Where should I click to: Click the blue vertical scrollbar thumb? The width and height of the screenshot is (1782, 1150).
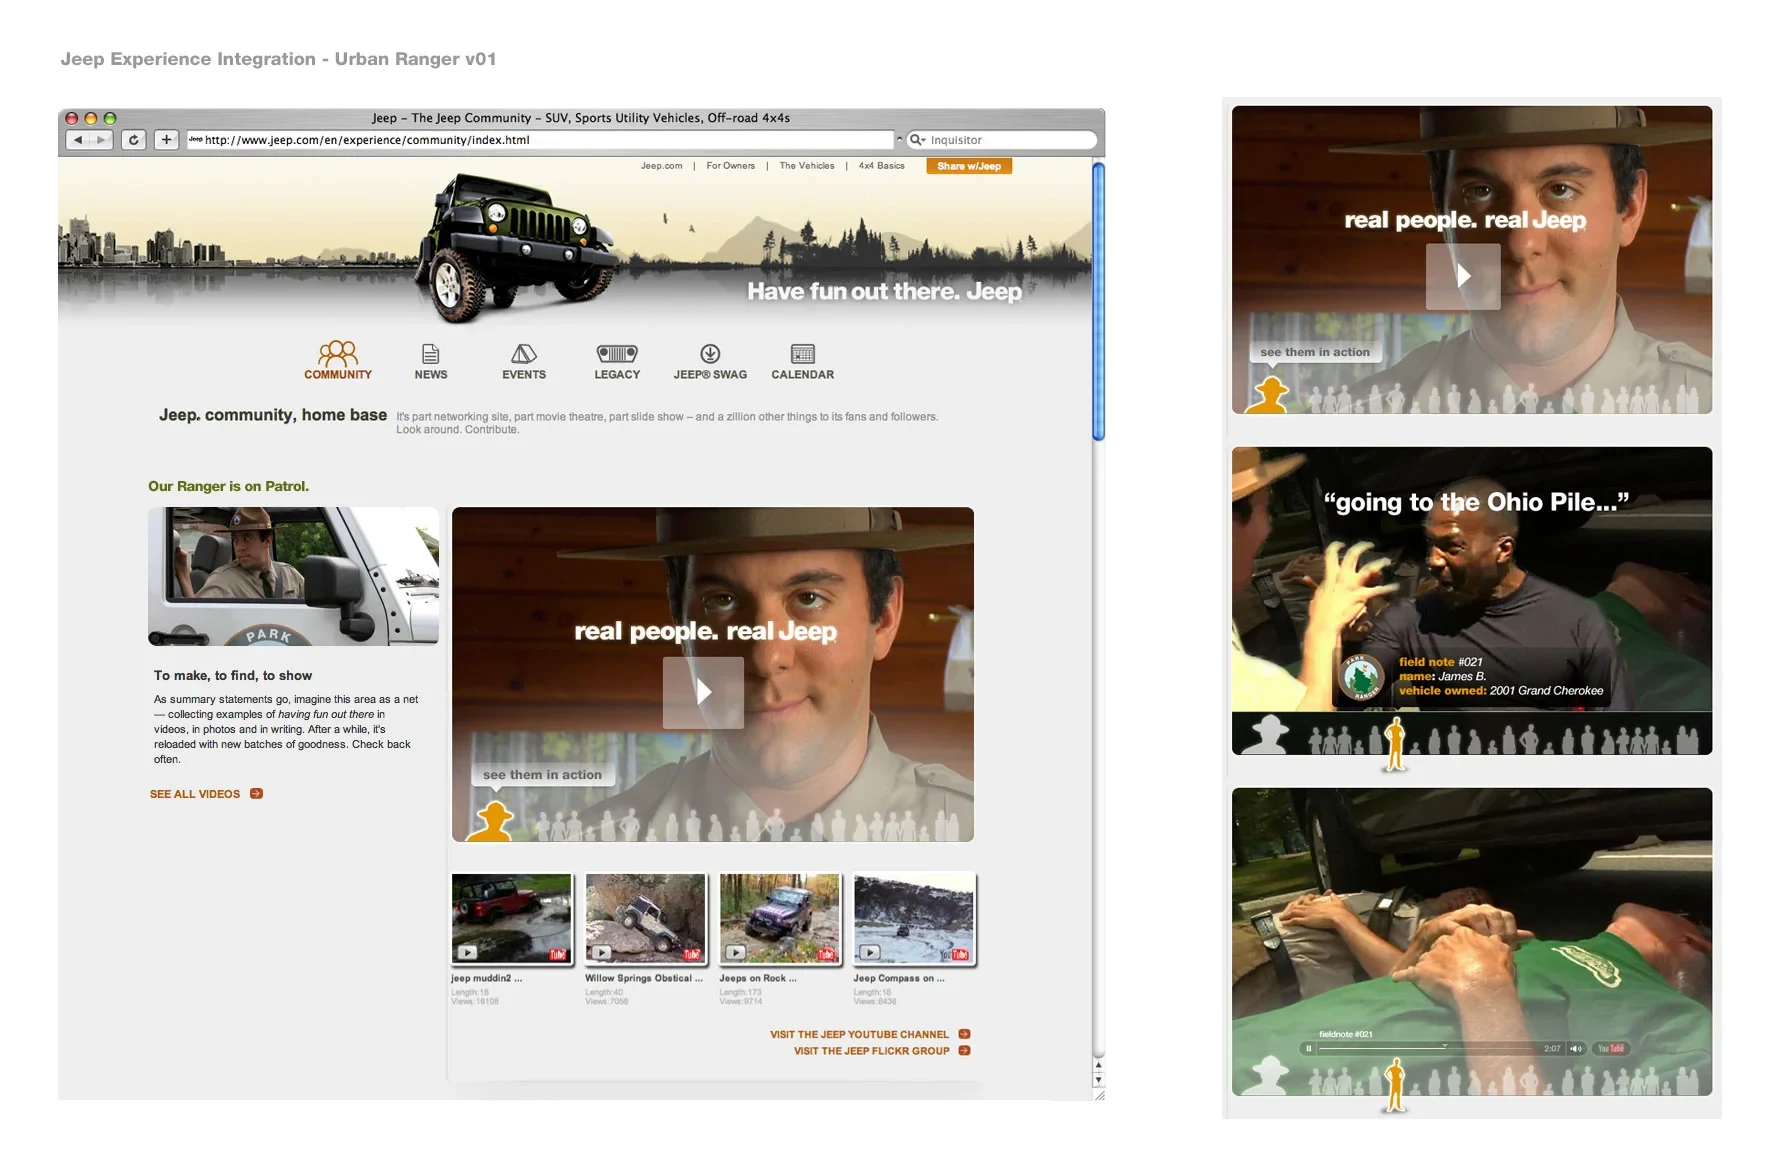(x=1098, y=300)
